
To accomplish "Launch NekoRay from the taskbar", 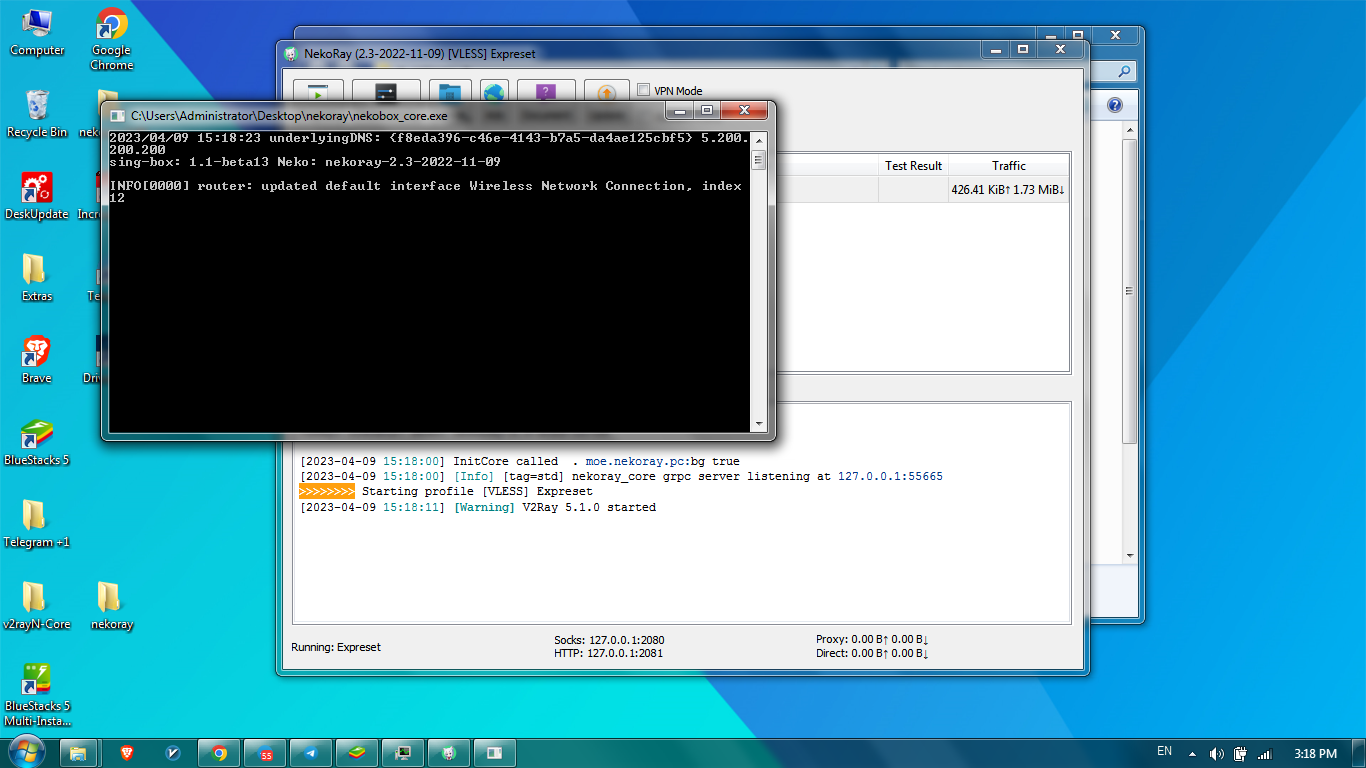I will pyautogui.click(x=448, y=753).
